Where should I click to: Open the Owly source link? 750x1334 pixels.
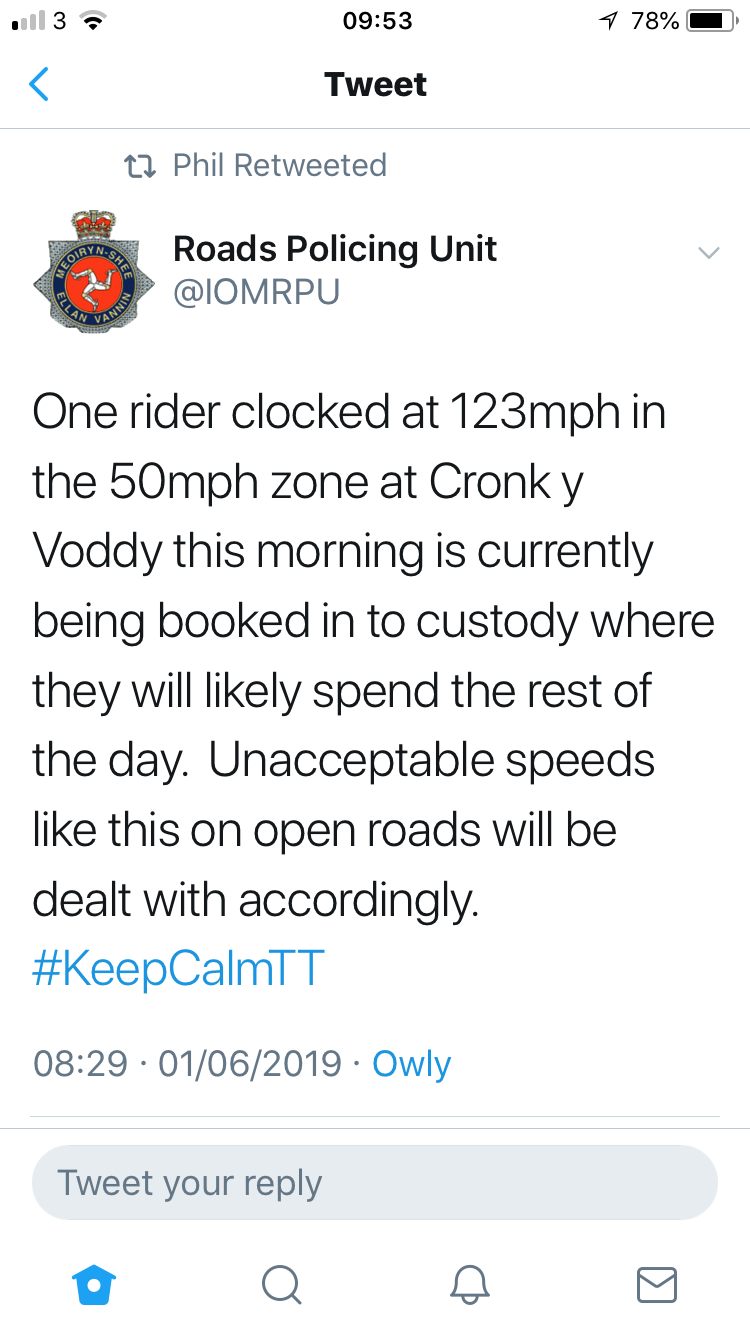411,1064
